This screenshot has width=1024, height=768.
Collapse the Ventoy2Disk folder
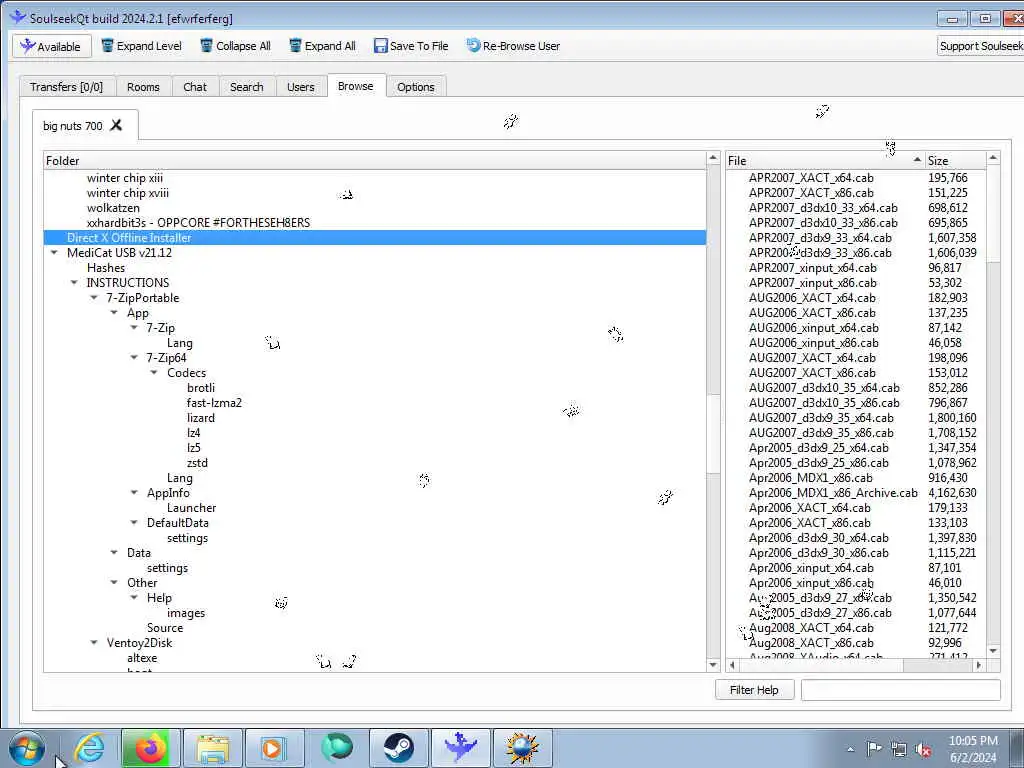pos(94,643)
